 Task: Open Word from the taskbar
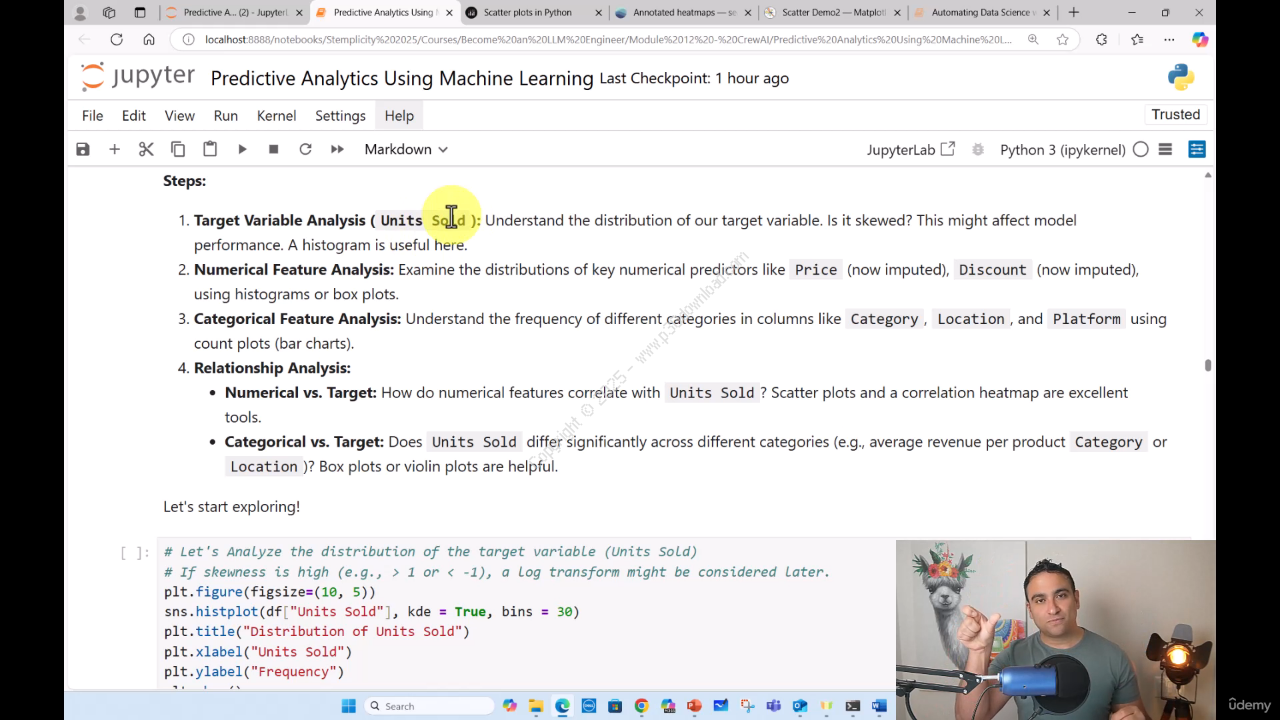[x=879, y=706]
